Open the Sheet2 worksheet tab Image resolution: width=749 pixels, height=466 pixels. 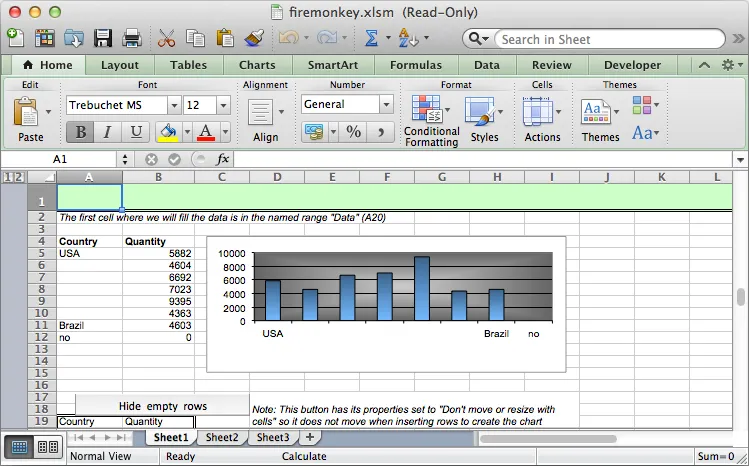[x=221, y=437]
